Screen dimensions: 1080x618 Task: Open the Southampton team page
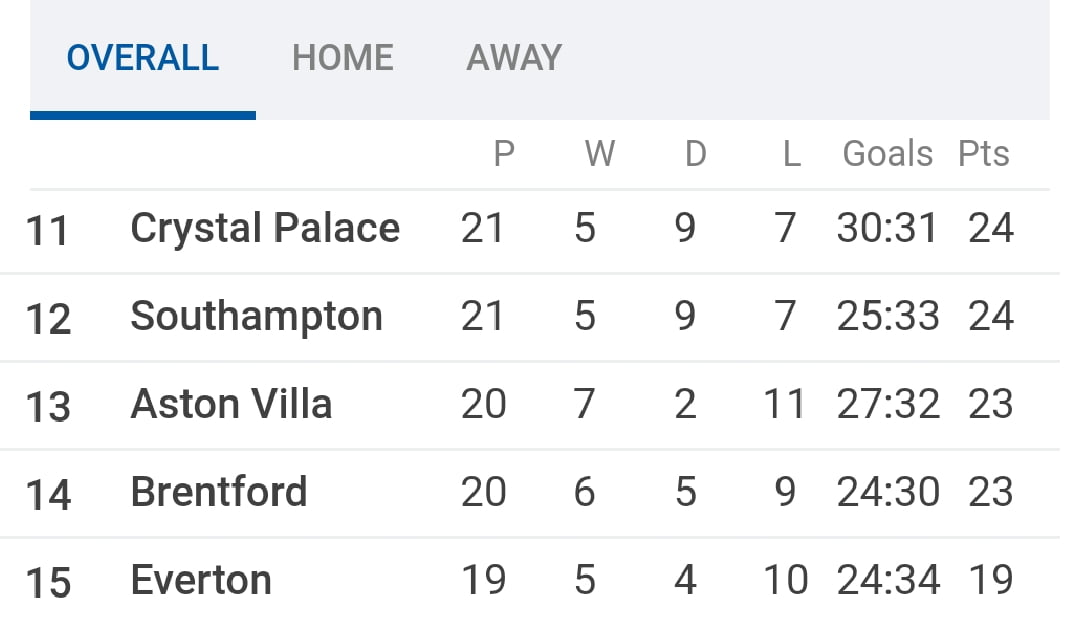[256, 317]
